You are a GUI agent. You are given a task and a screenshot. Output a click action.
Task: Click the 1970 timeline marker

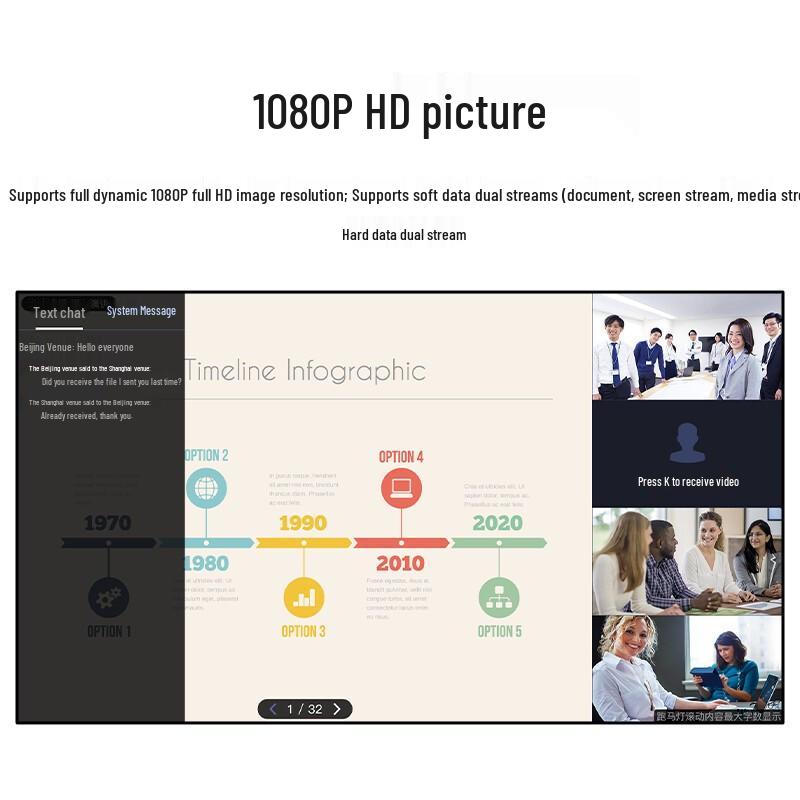pos(108,523)
